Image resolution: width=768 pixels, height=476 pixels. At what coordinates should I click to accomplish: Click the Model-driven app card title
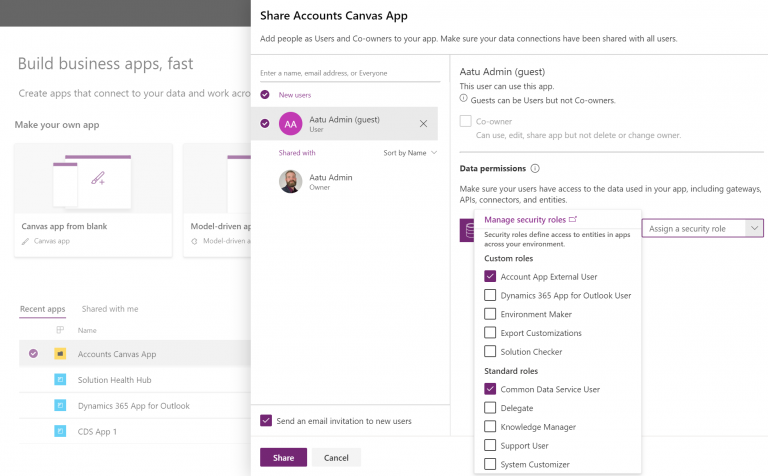tap(221, 226)
